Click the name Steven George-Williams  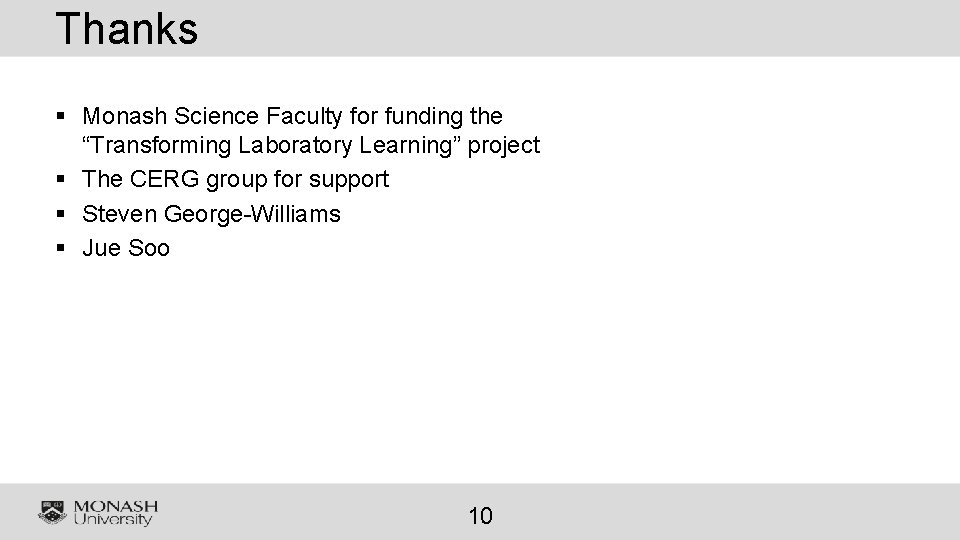(x=211, y=214)
